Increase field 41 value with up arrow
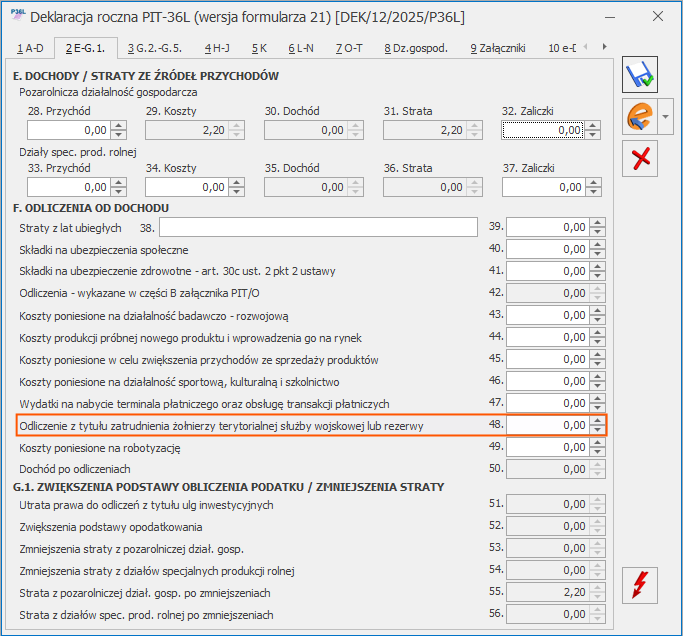This screenshot has height=636, width=683. click(x=598, y=267)
